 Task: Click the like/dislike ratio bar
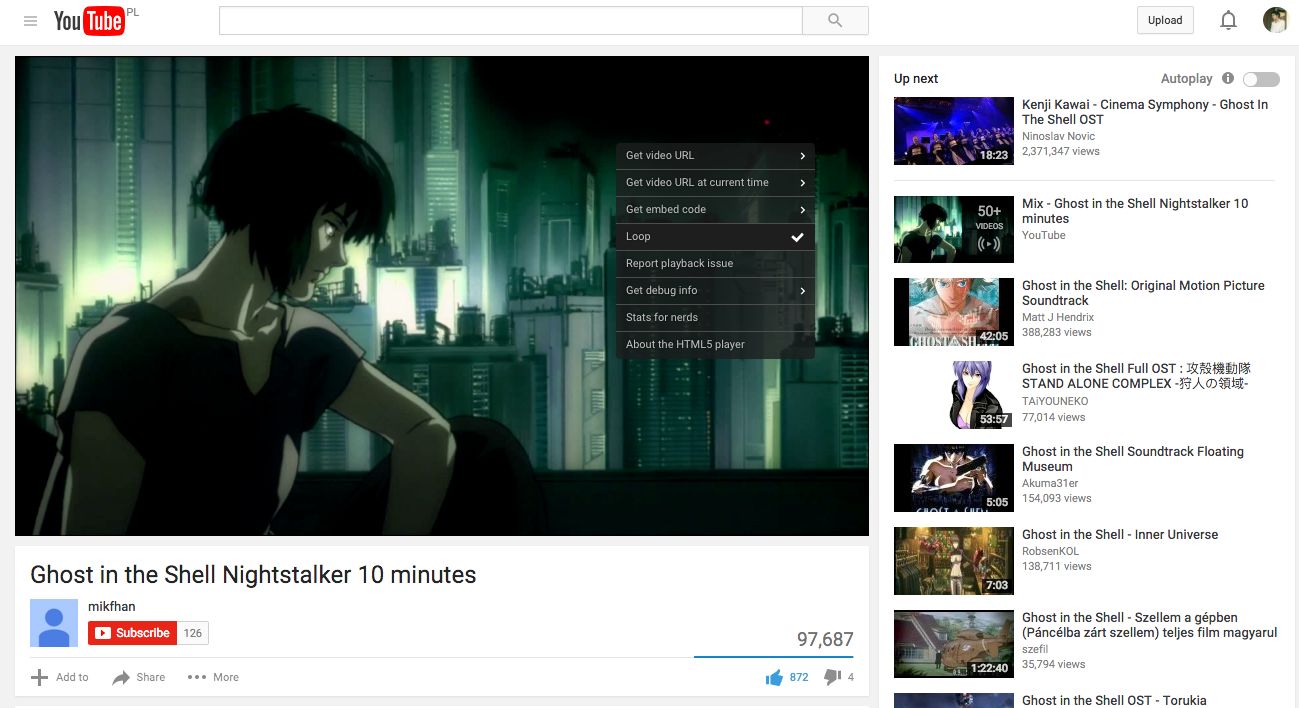coord(774,657)
